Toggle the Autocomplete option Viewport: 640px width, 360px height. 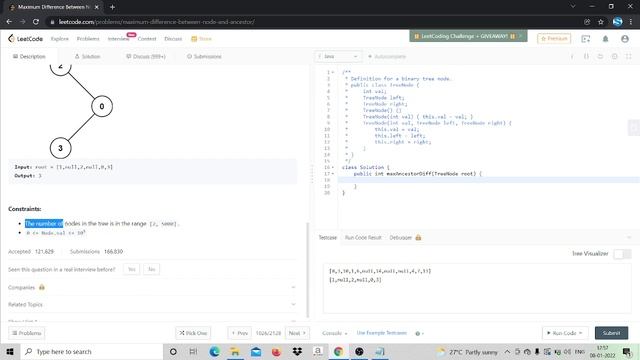pos(387,56)
